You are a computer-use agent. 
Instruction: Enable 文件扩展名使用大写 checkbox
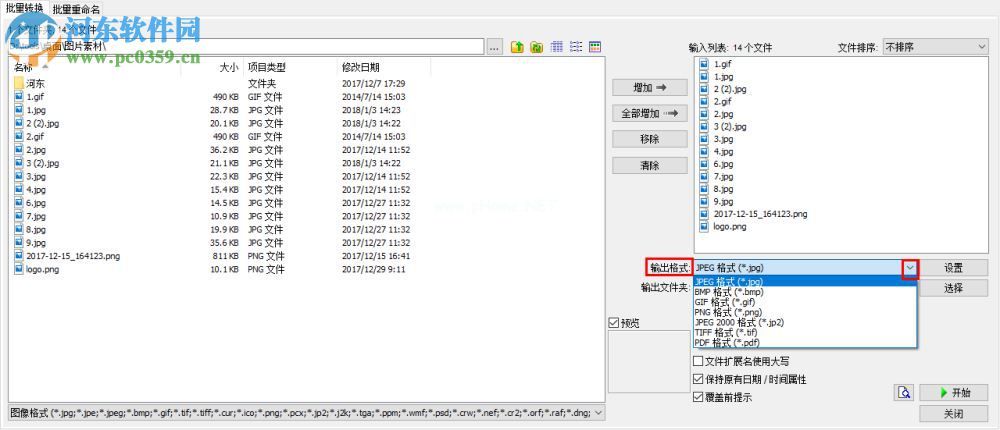point(698,362)
